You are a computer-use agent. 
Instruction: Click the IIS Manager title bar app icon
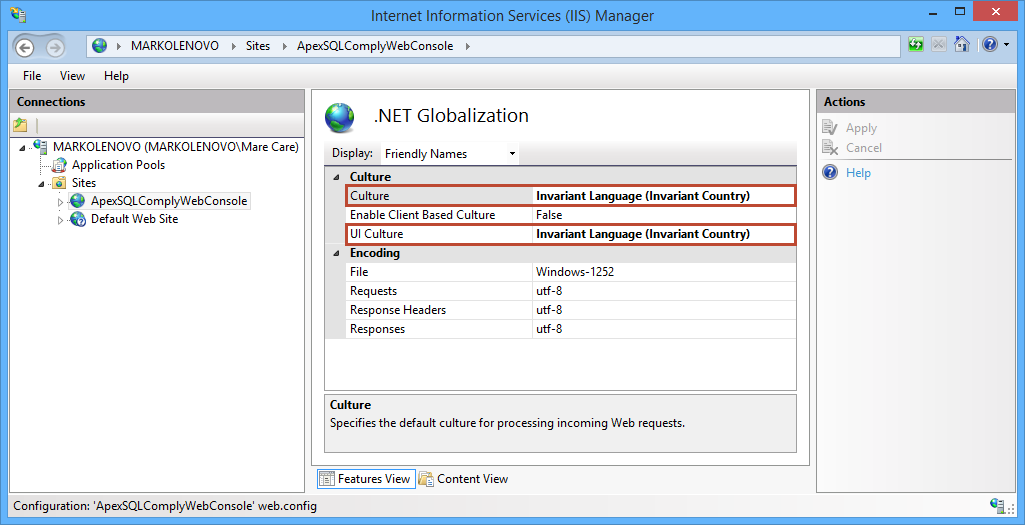(x=18, y=13)
